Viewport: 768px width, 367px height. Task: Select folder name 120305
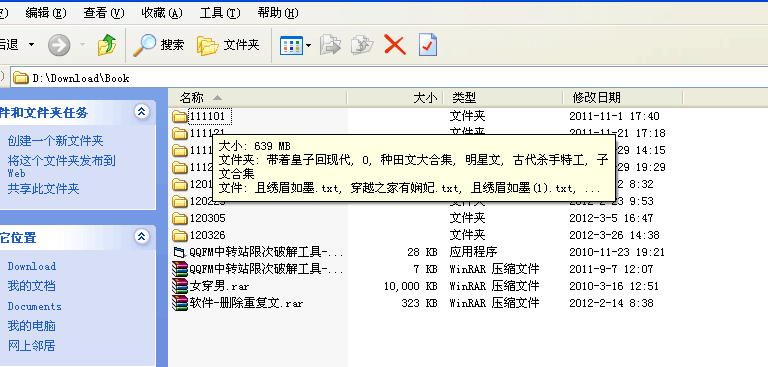[207, 218]
